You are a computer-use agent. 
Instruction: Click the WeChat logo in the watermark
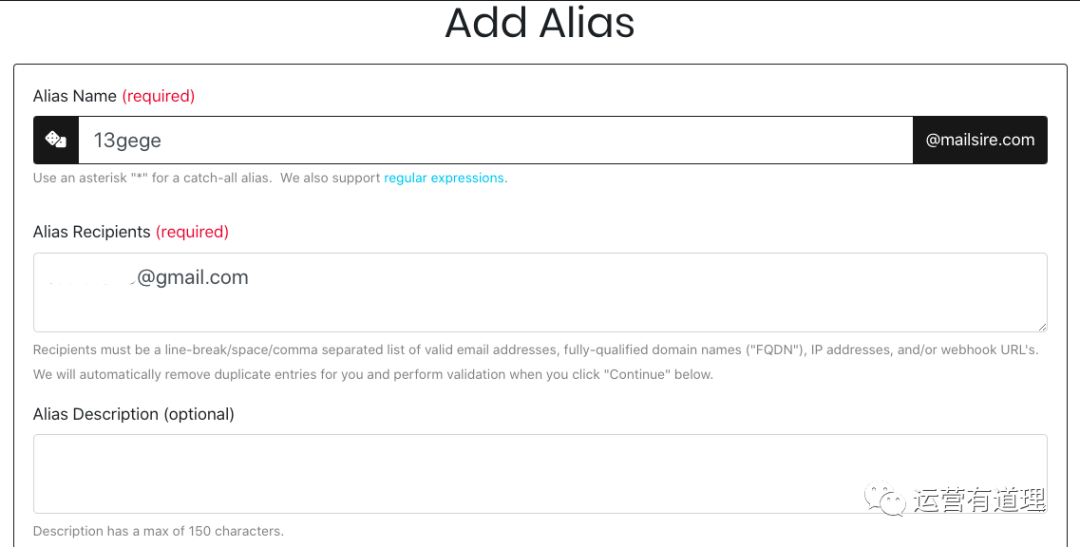885,499
